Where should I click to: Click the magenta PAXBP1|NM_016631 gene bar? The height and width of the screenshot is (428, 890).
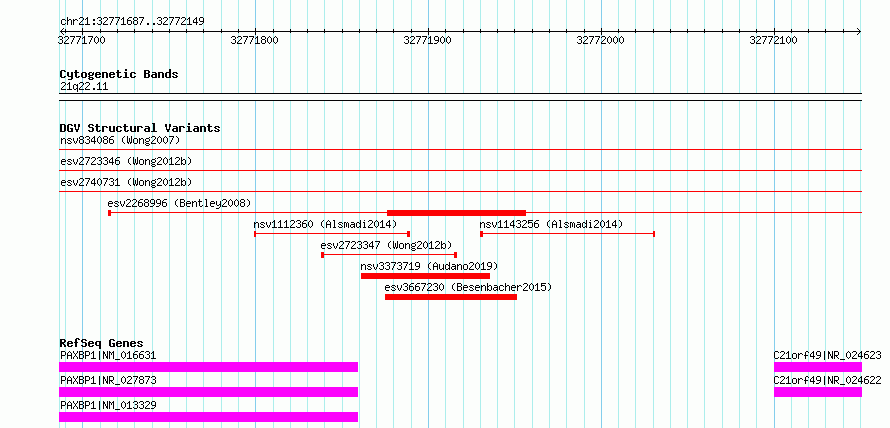pyautogui.click(x=208, y=367)
